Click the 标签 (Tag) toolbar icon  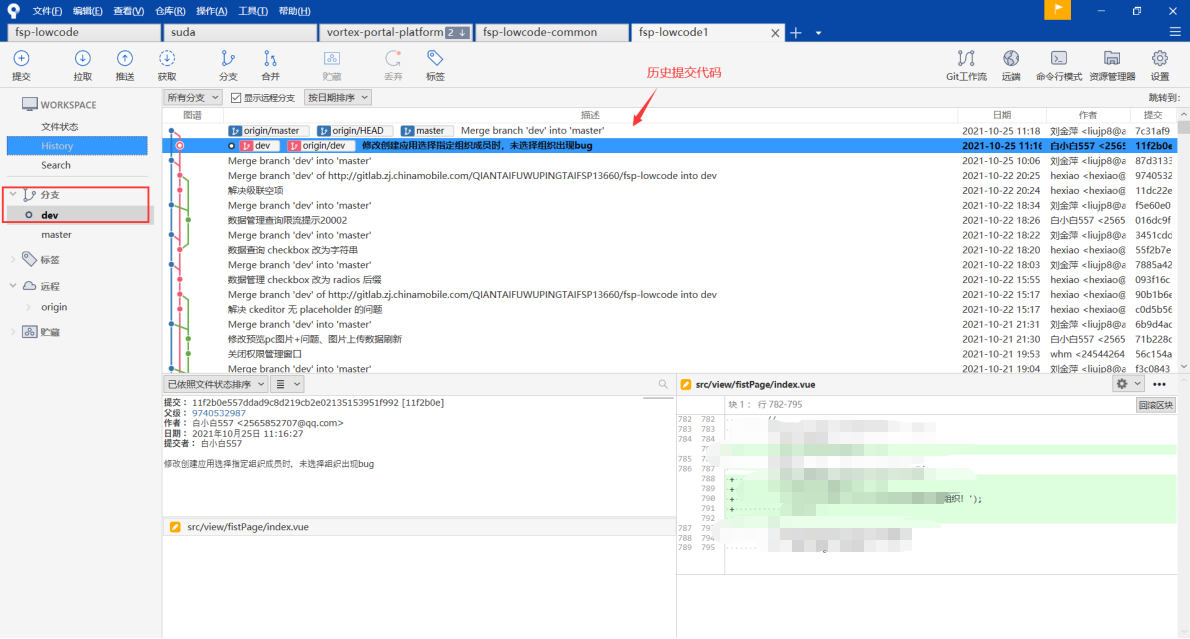click(435, 65)
